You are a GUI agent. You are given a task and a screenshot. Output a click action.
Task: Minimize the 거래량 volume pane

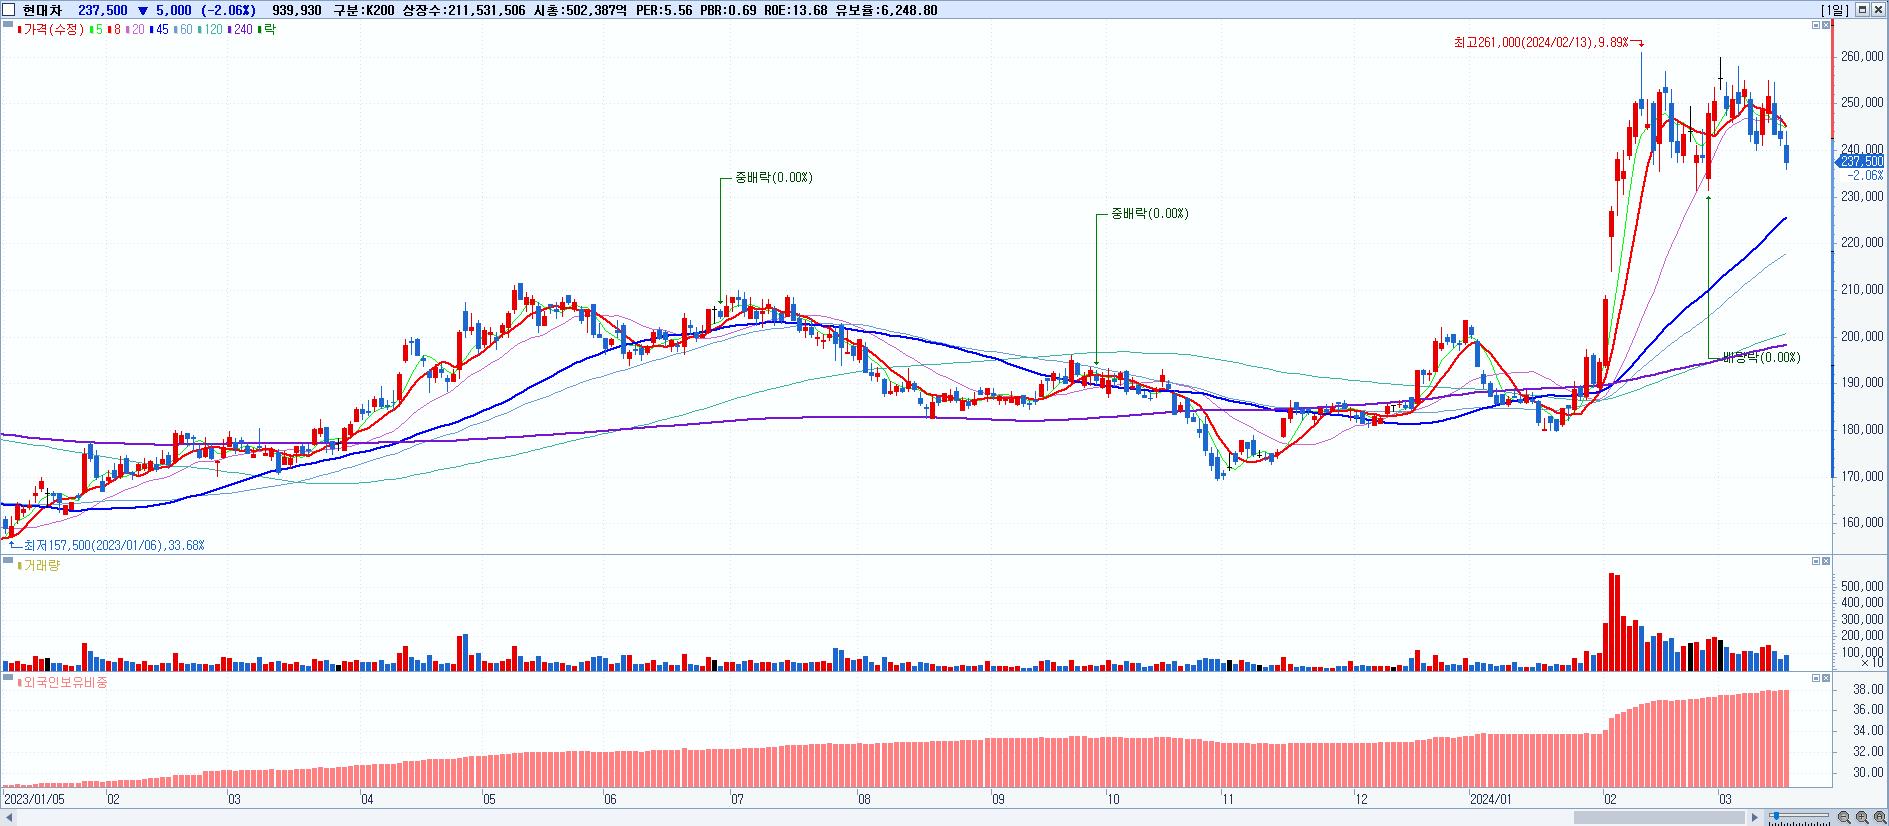point(1815,561)
